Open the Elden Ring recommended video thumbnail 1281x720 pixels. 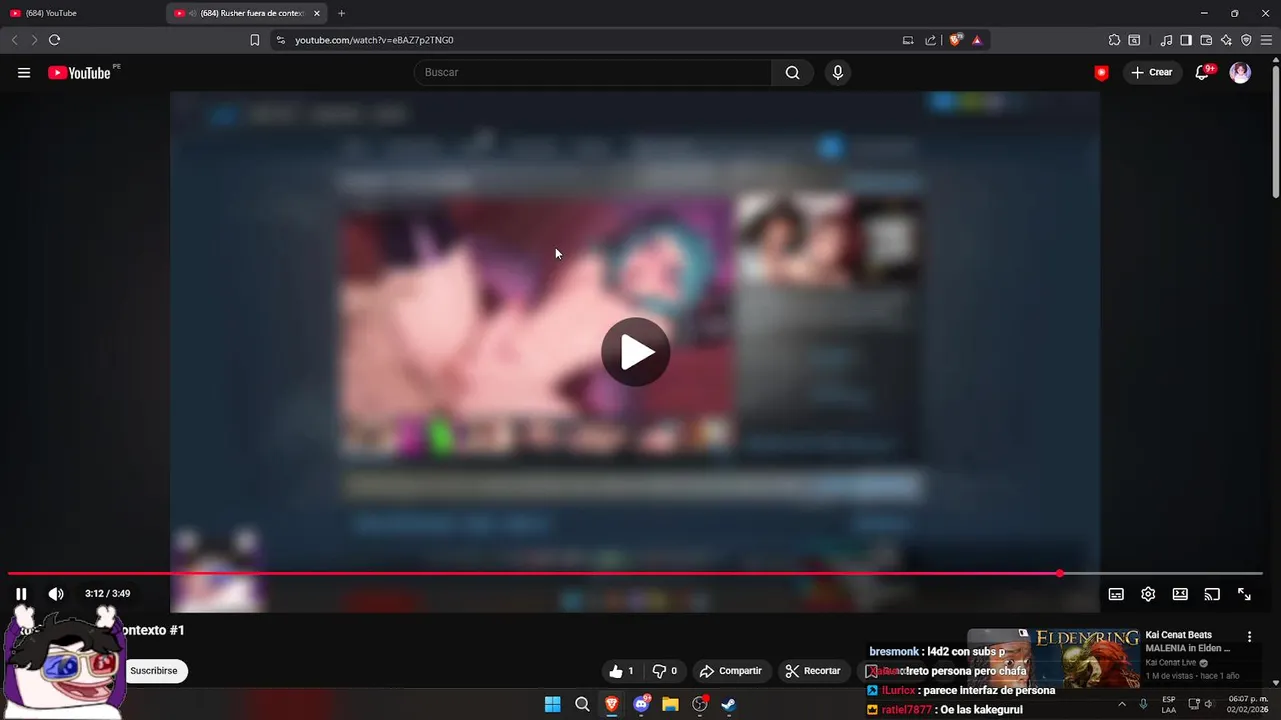pos(1053,657)
